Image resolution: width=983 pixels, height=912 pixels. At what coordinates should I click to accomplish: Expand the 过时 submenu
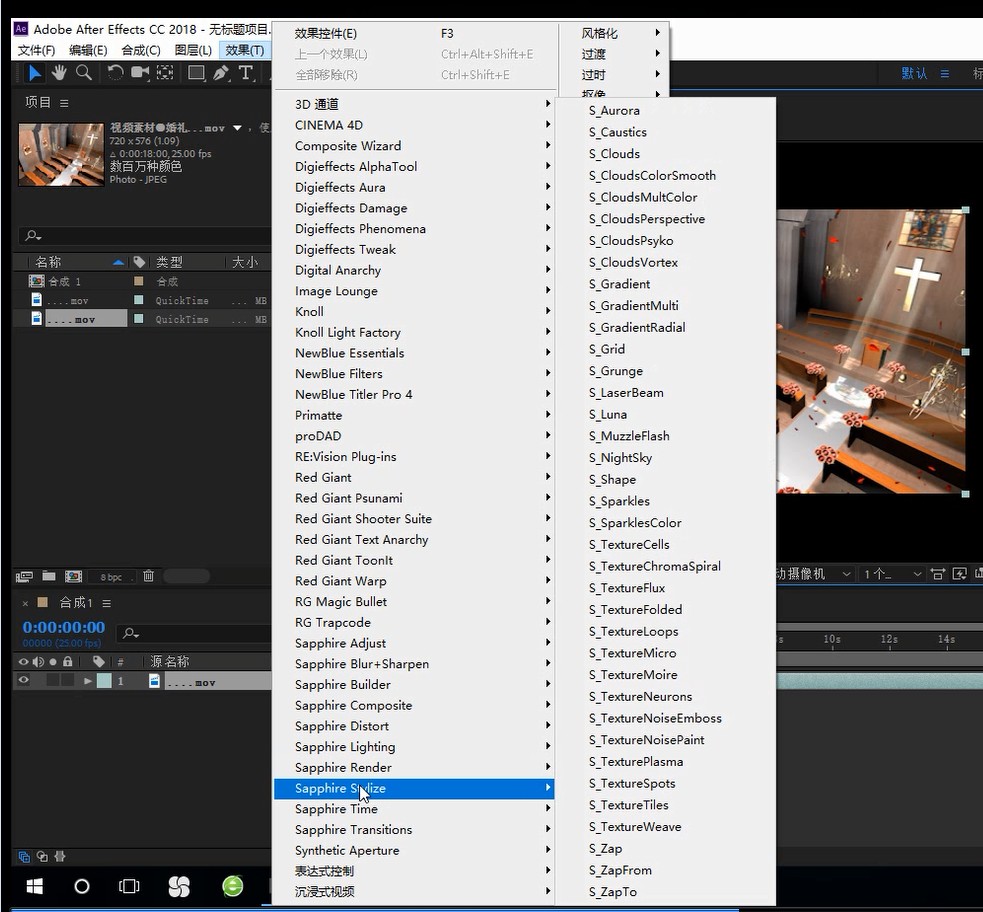[x=613, y=75]
